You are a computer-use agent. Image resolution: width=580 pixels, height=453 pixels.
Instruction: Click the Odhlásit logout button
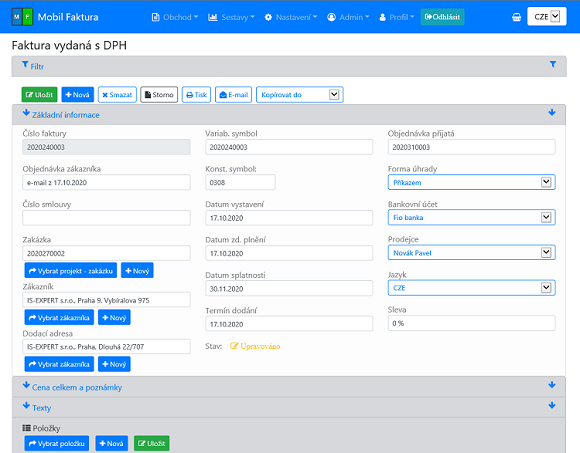pos(442,17)
